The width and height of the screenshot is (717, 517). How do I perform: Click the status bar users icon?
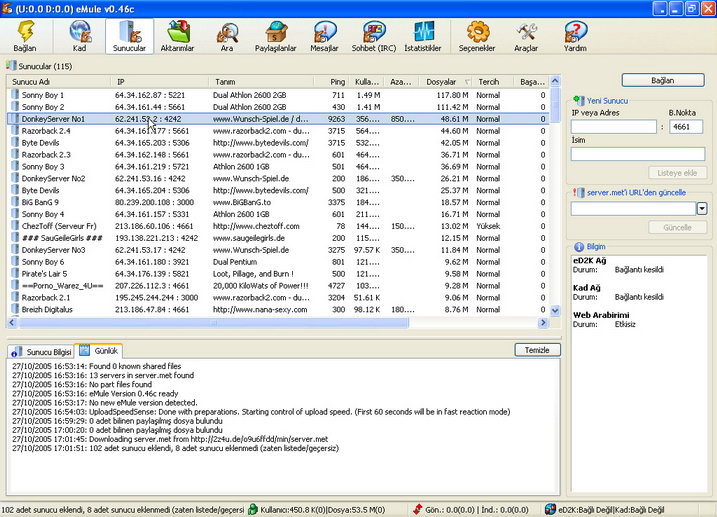point(253,509)
